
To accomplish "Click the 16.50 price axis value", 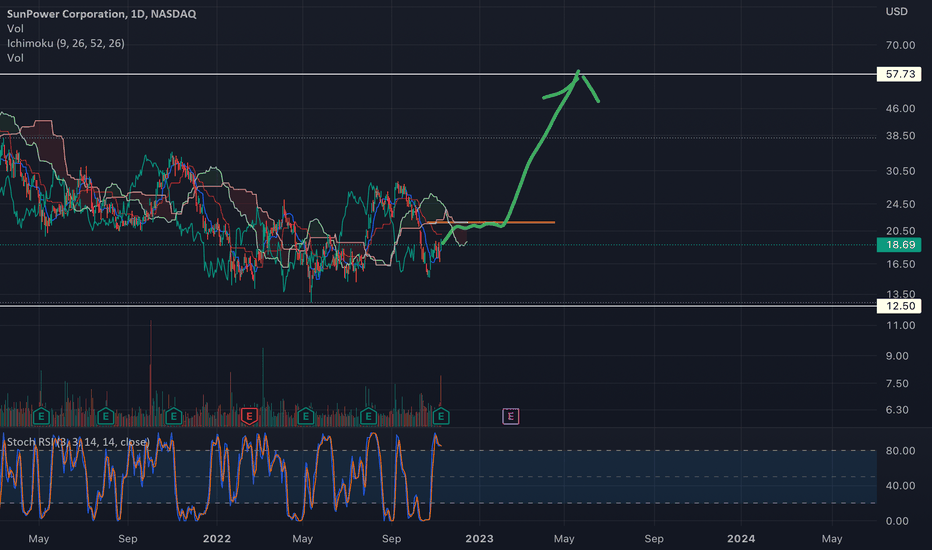I will (900, 265).
